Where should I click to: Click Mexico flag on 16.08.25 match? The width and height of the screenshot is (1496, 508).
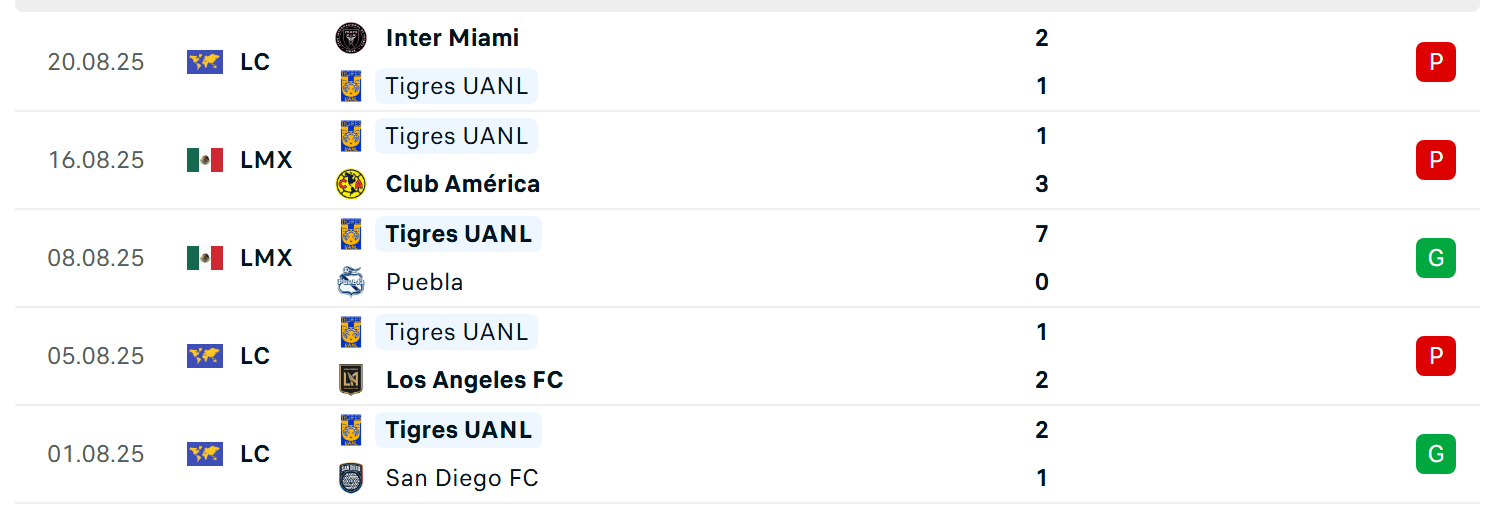coord(205,160)
